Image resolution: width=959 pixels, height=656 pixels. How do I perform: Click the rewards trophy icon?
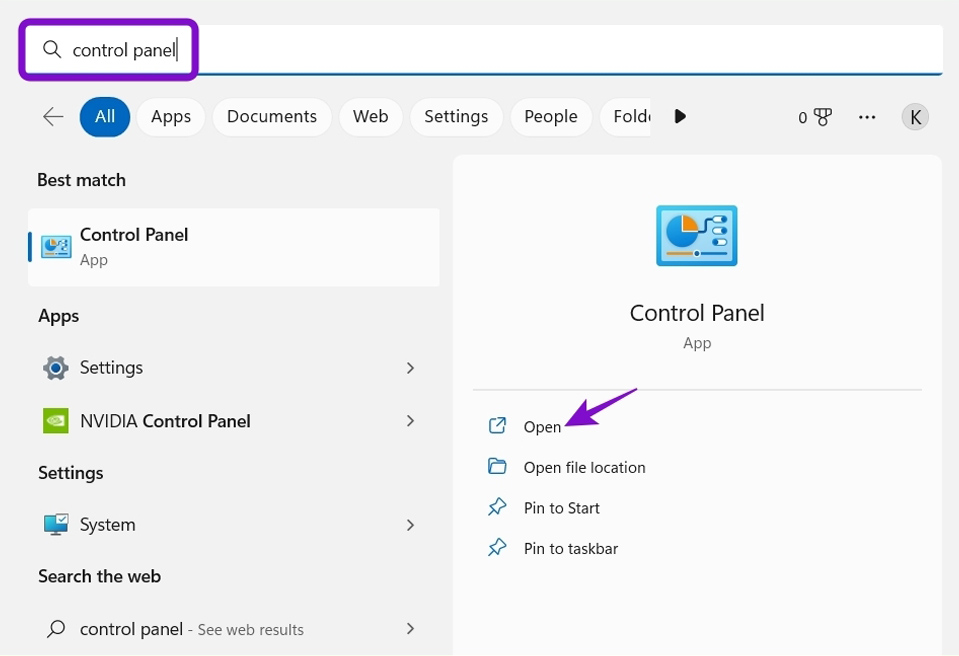pyautogui.click(x=823, y=117)
